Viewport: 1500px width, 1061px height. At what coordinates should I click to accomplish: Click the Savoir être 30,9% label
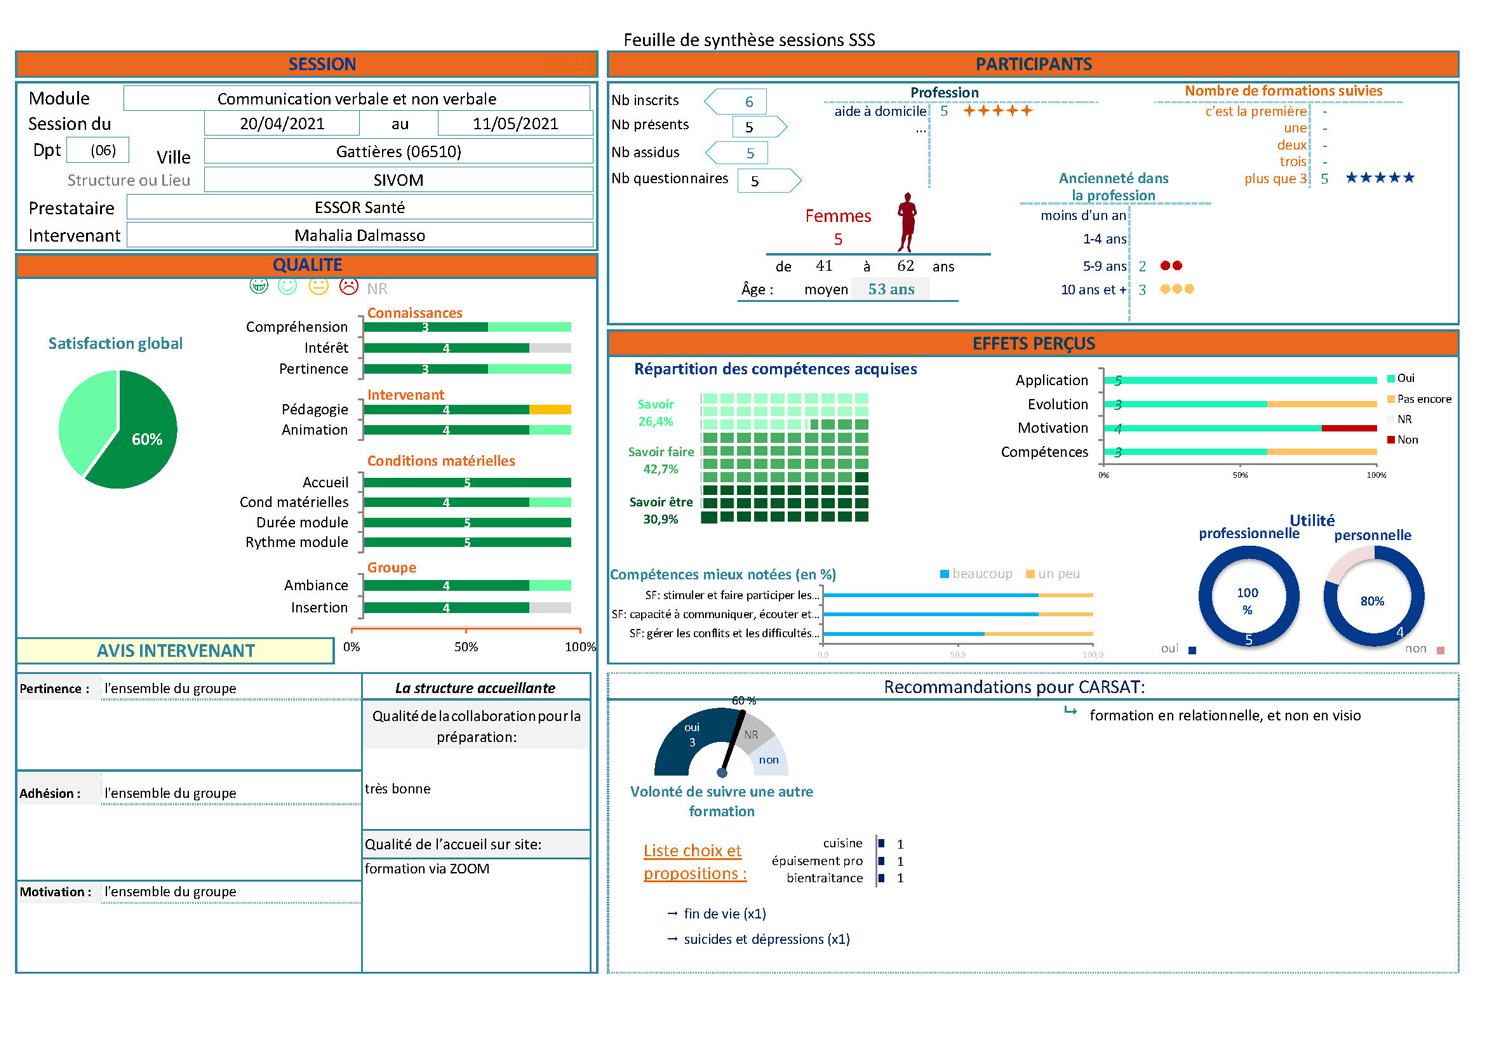click(660, 511)
